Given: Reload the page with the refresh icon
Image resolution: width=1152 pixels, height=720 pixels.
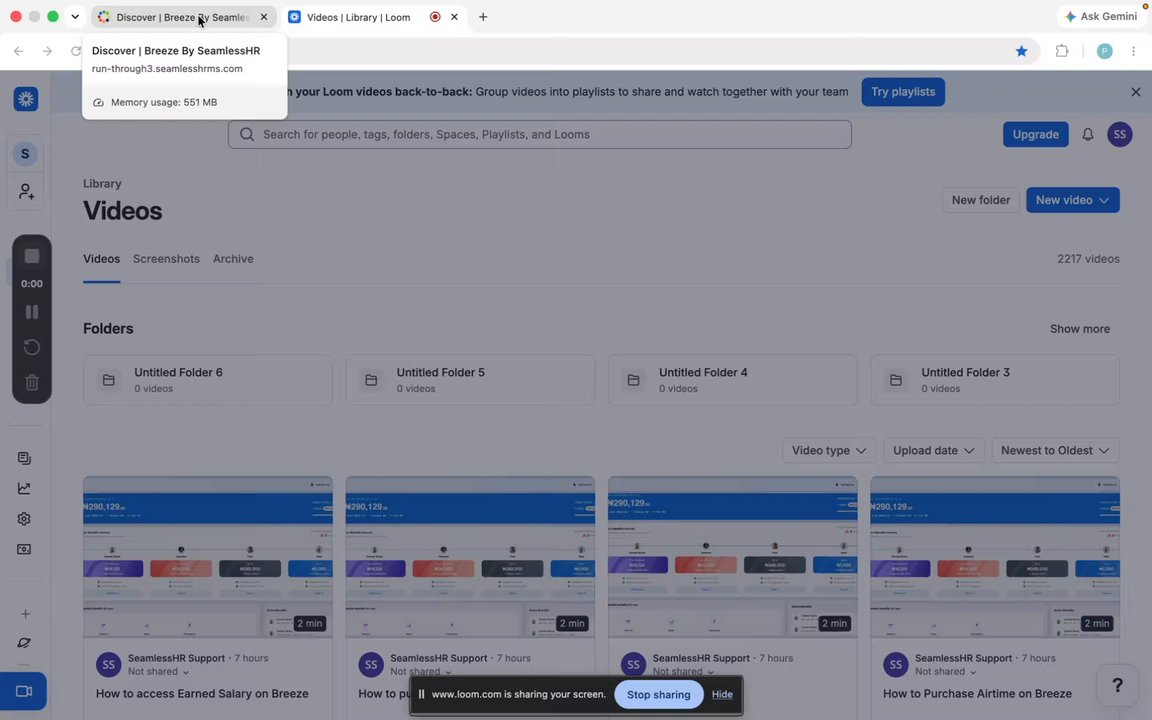Looking at the screenshot, I should tap(76, 51).
